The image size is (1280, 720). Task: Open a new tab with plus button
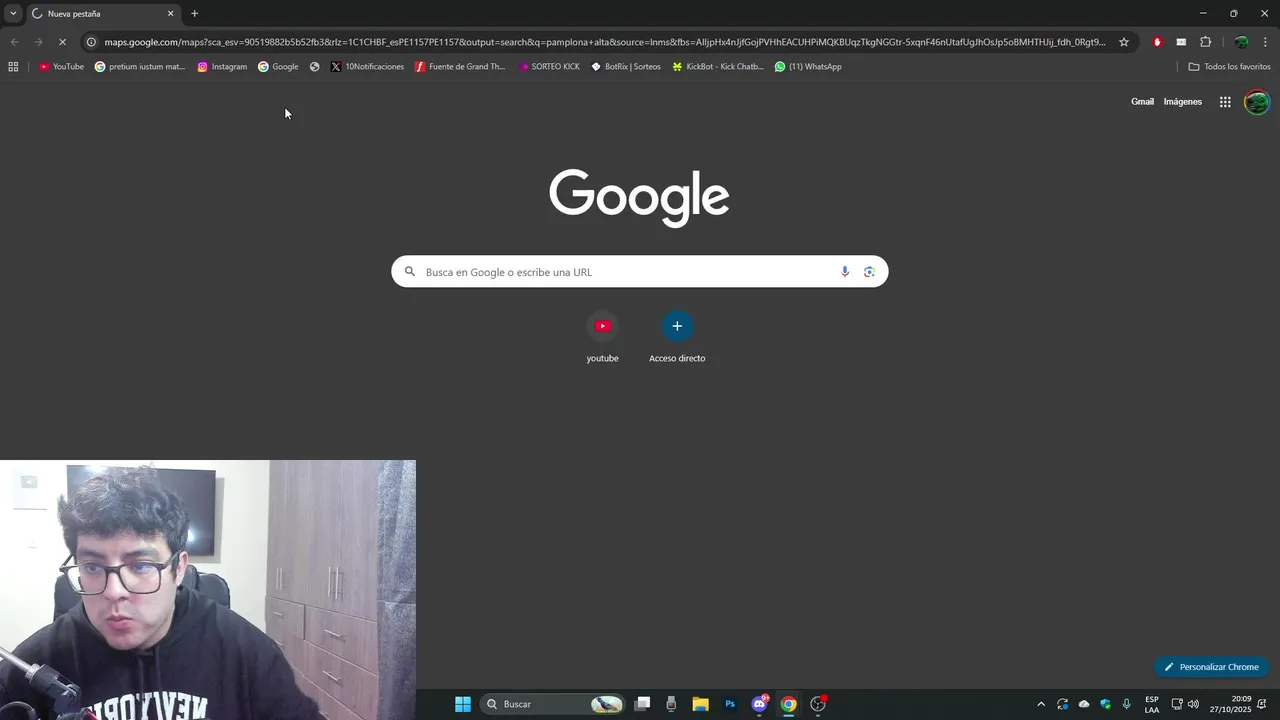coord(194,14)
